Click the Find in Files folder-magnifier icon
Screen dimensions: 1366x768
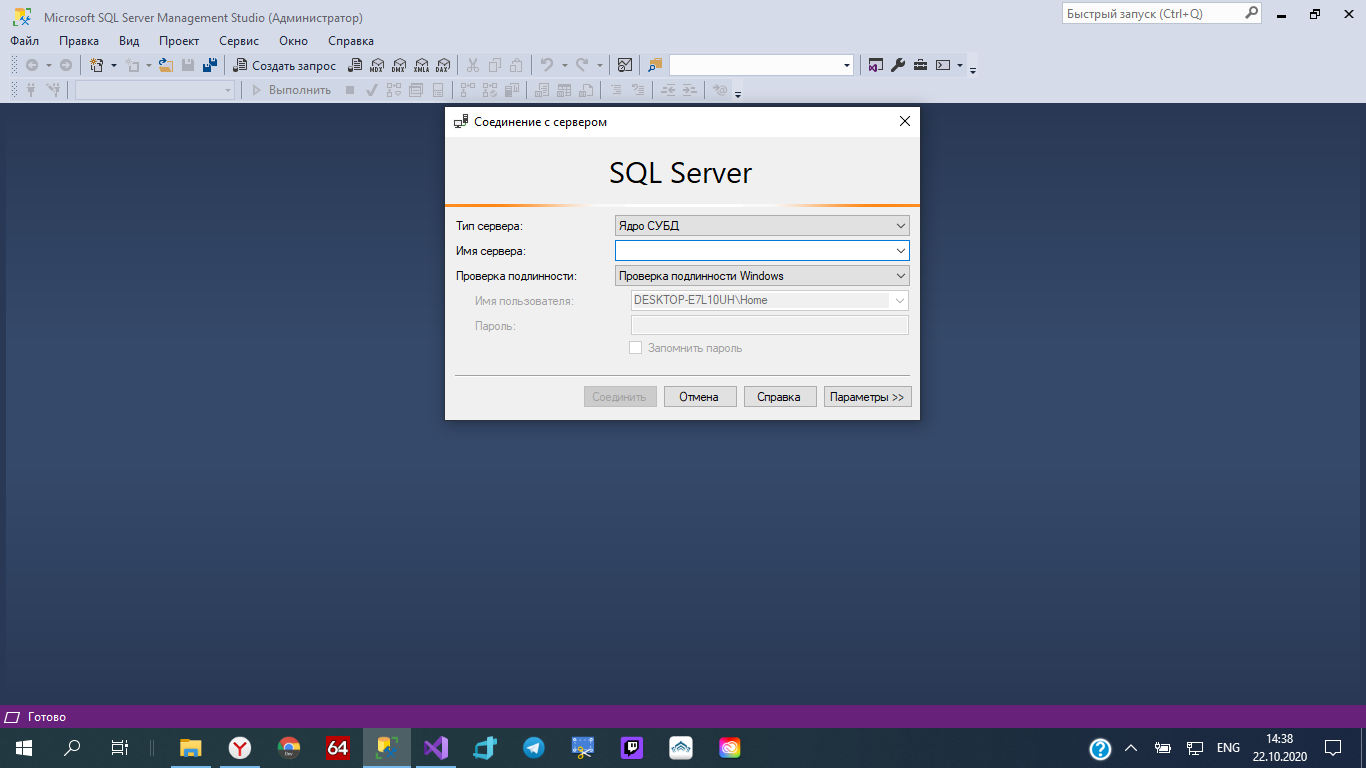(655, 65)
